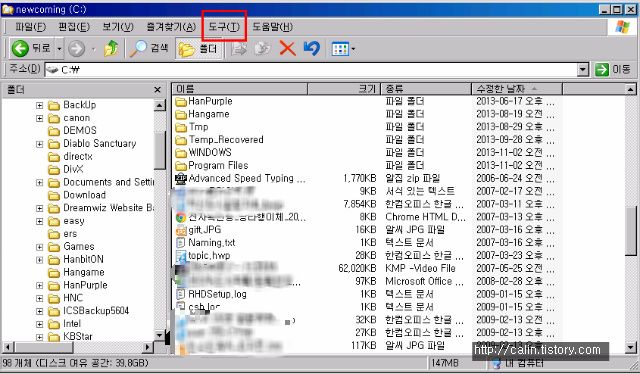Click the Copy To toolbar icon
The image size is (640, 374).
click(262, 49)
